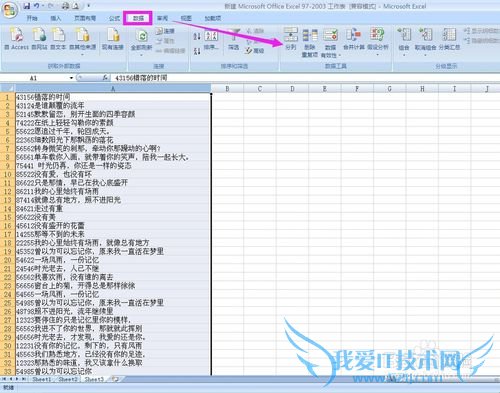This screenshot has width=500, height=393.
Task: Open the Sheet3 worksheet tab
Action: [x=94, y=379]
